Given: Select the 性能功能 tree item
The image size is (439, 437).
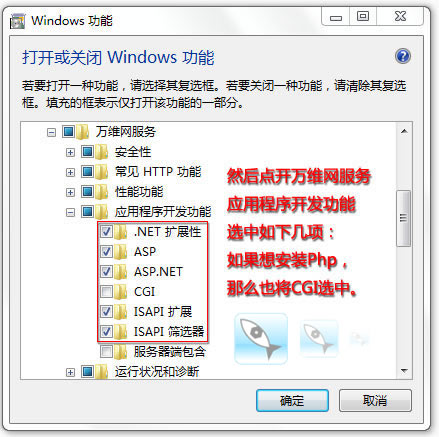Looking at the screenshot, I should tap(139, 192).
